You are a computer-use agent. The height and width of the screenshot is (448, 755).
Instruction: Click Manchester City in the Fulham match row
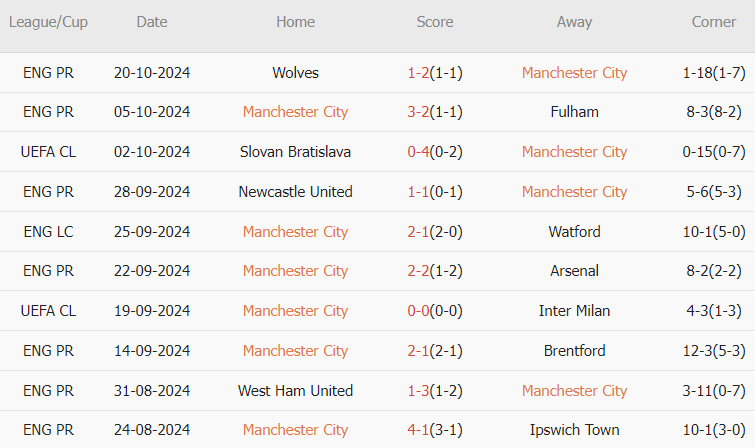pos(295,112)
